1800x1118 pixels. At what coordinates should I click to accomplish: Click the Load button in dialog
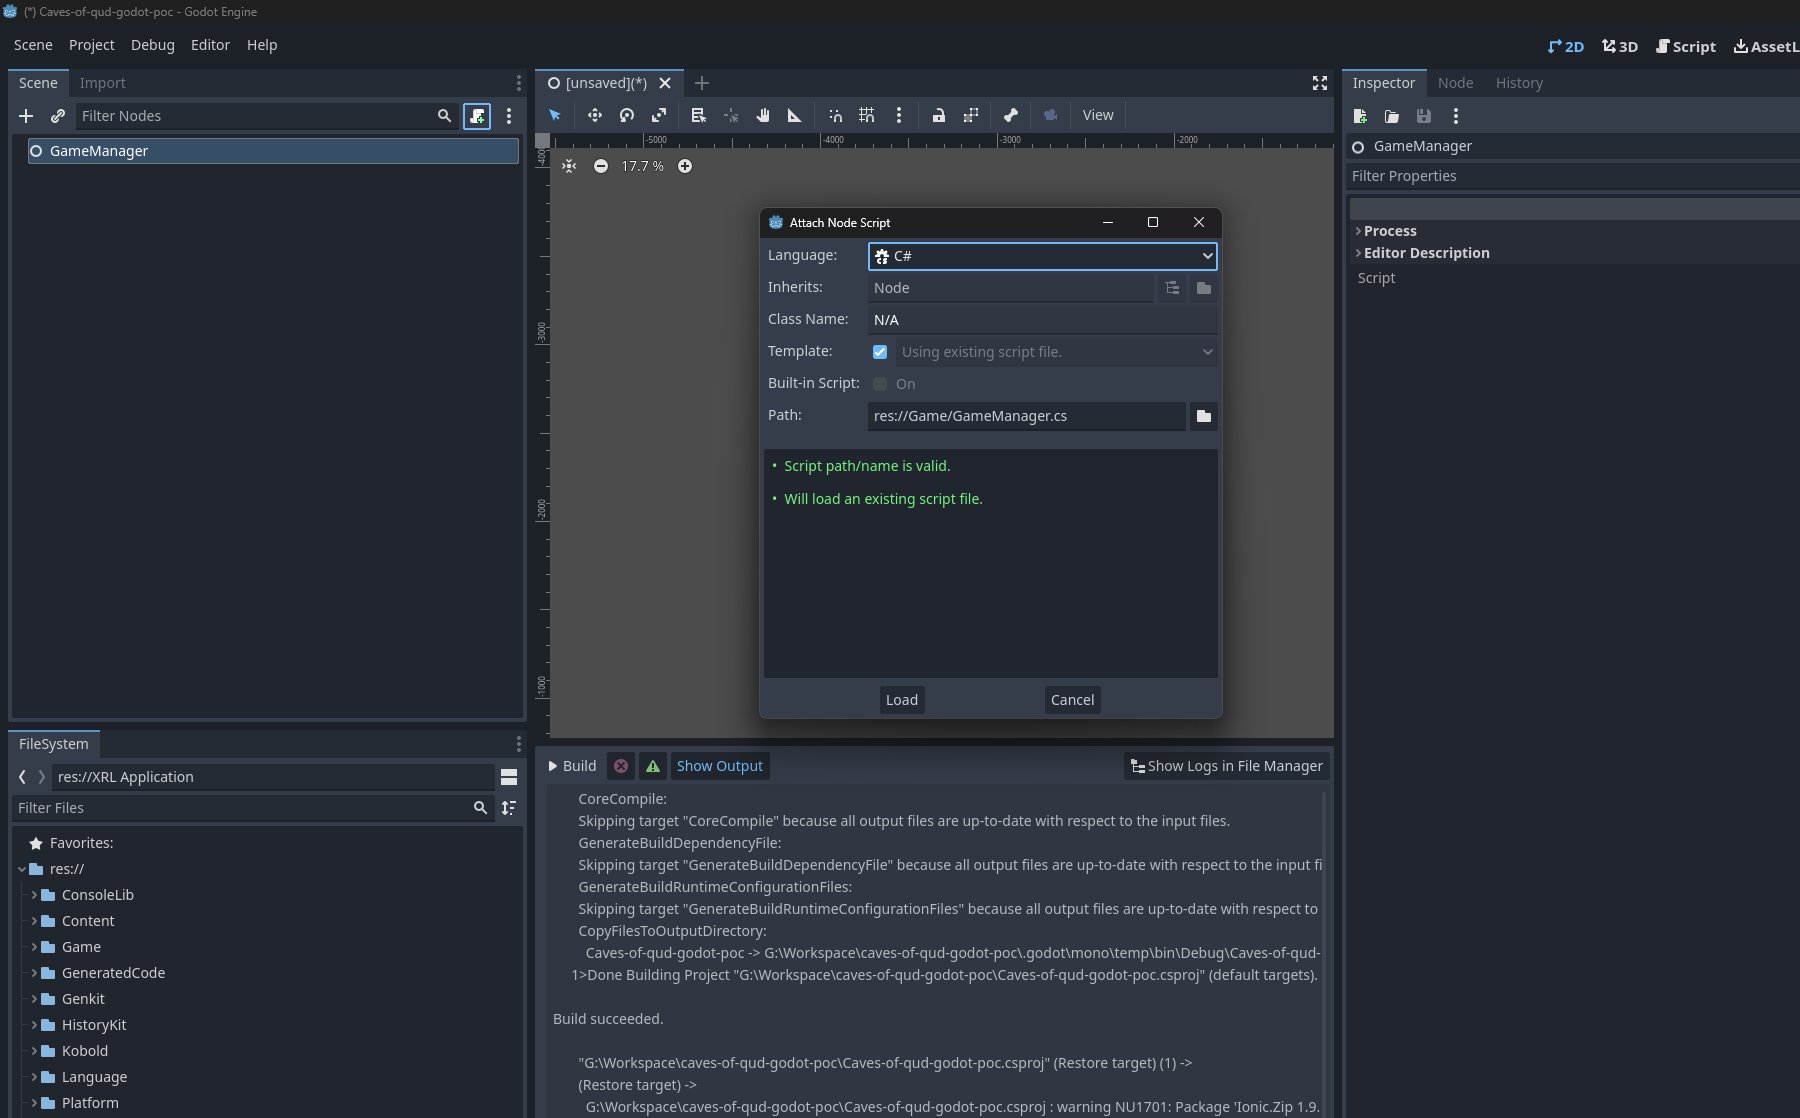901,700
